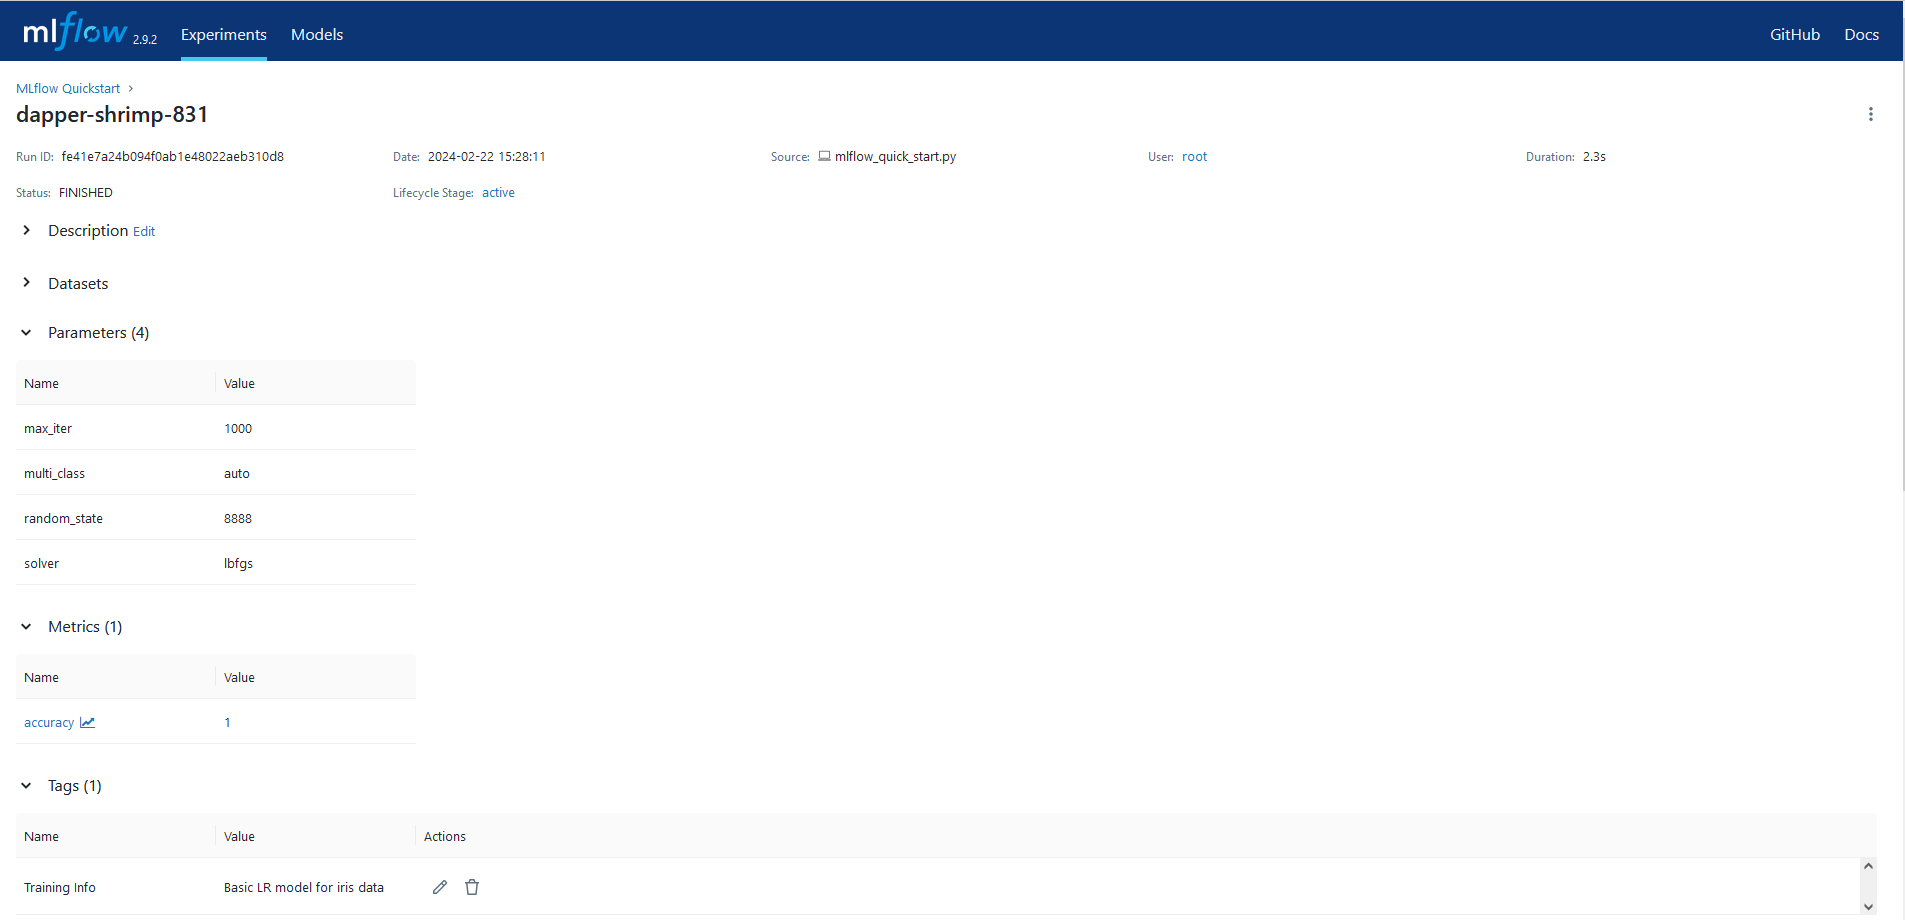Screen dimensions: 1905x920
Task: Collapse the Parameters (4) section
Action: (x=26, y=333)
